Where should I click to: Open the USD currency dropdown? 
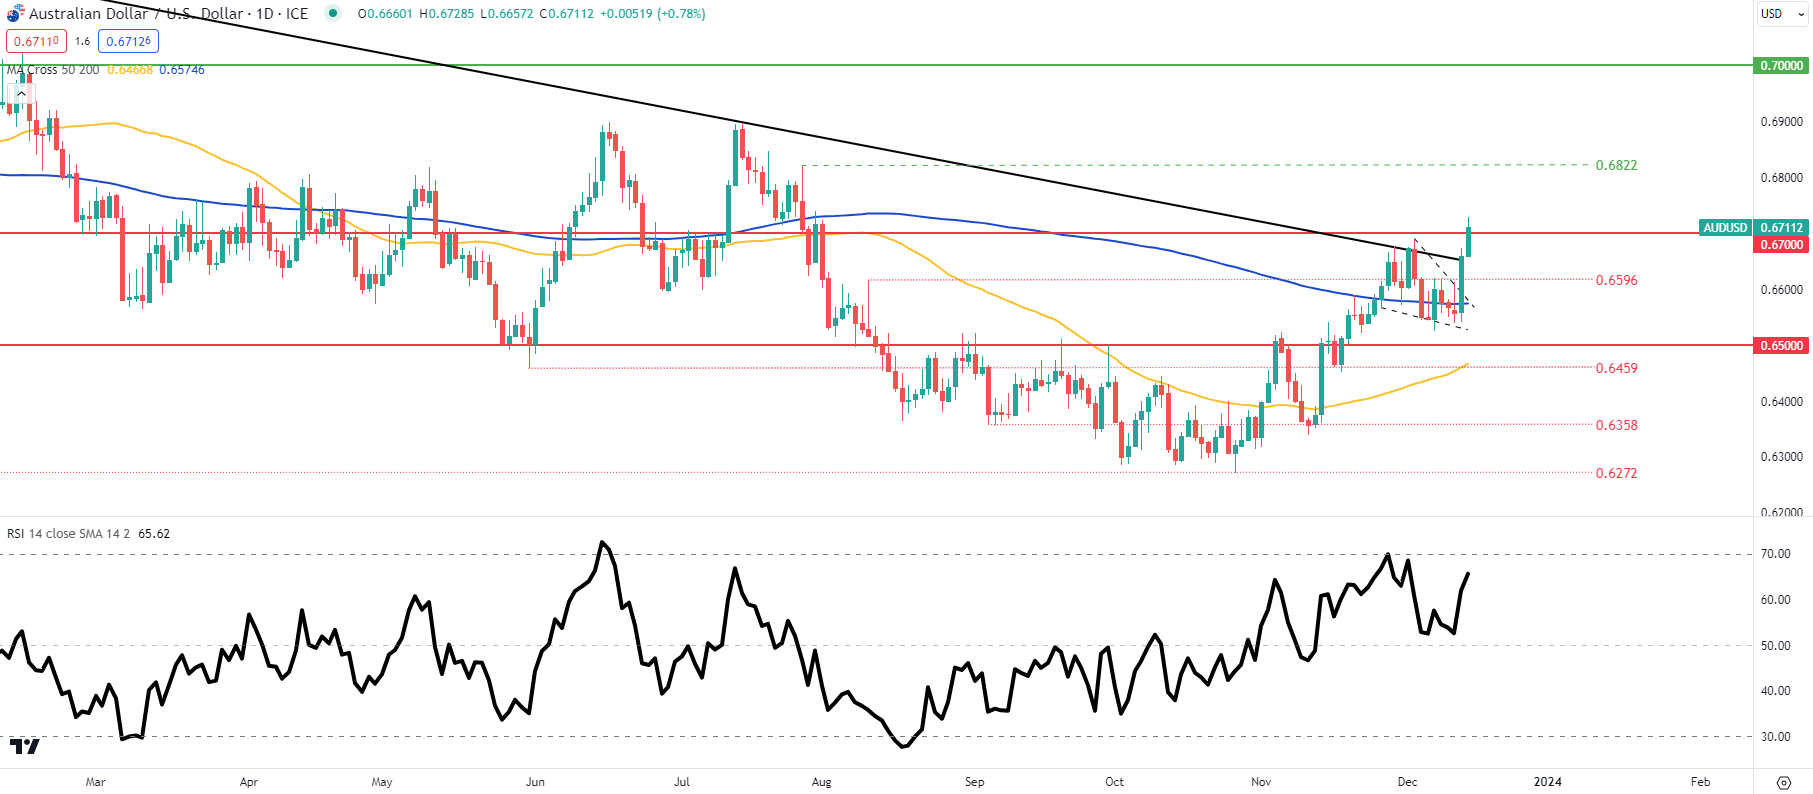click(x=1782, y=13)
